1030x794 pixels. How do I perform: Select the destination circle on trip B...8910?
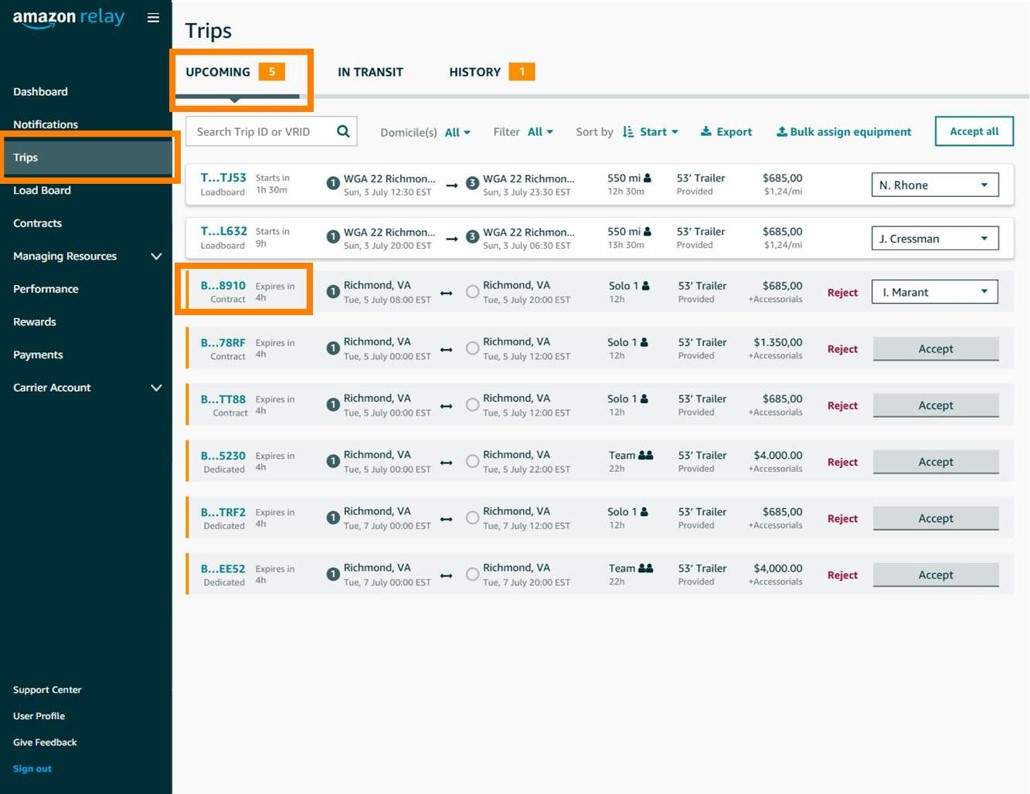pos(472,292)
